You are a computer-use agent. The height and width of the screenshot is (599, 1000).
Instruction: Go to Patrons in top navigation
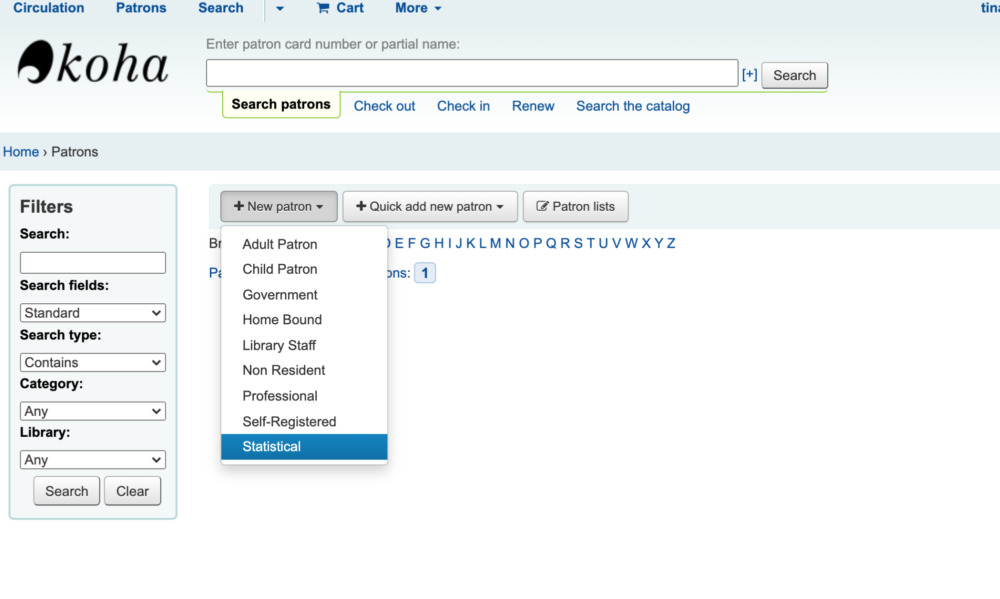click(x=141, y=8)
